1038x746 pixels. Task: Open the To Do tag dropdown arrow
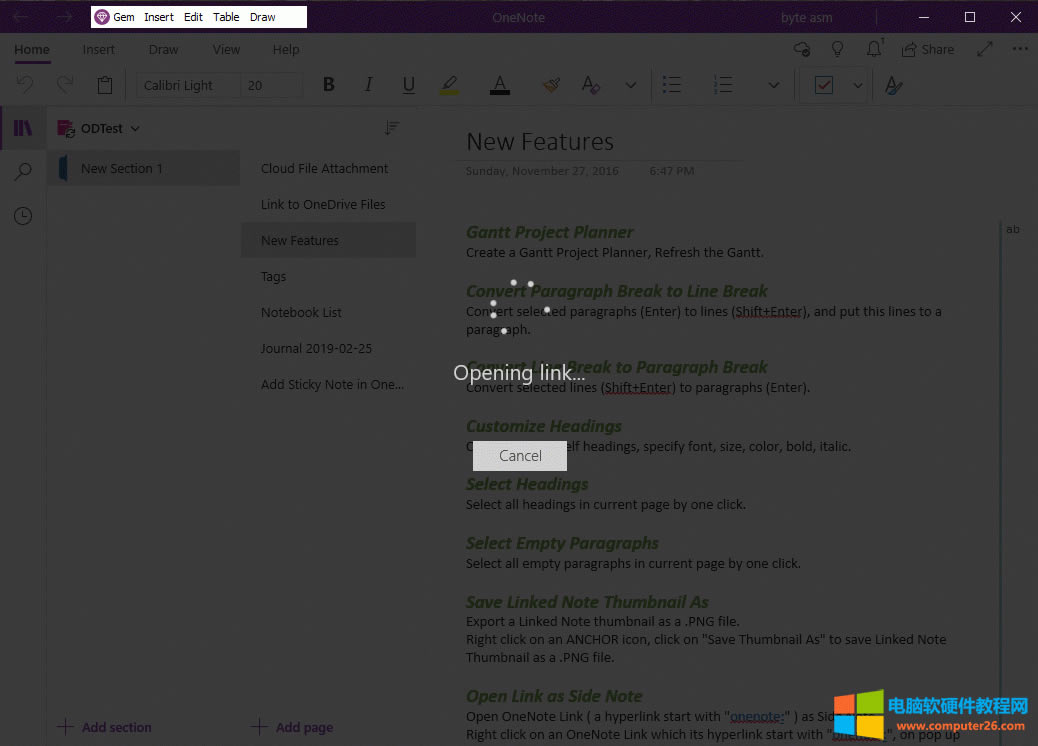click(857, 85)
